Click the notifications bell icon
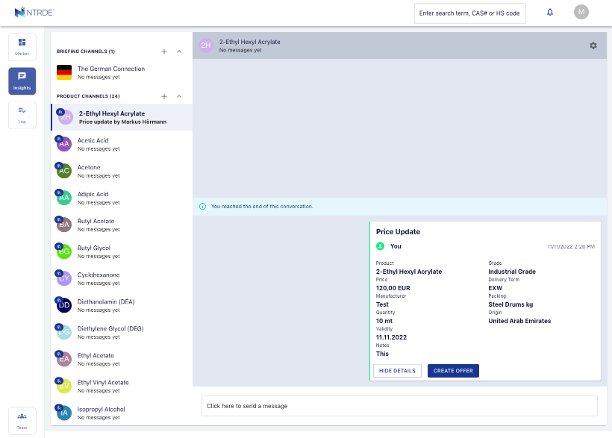Viewport: 612px width, 438px height. click(x=549, y=12)
